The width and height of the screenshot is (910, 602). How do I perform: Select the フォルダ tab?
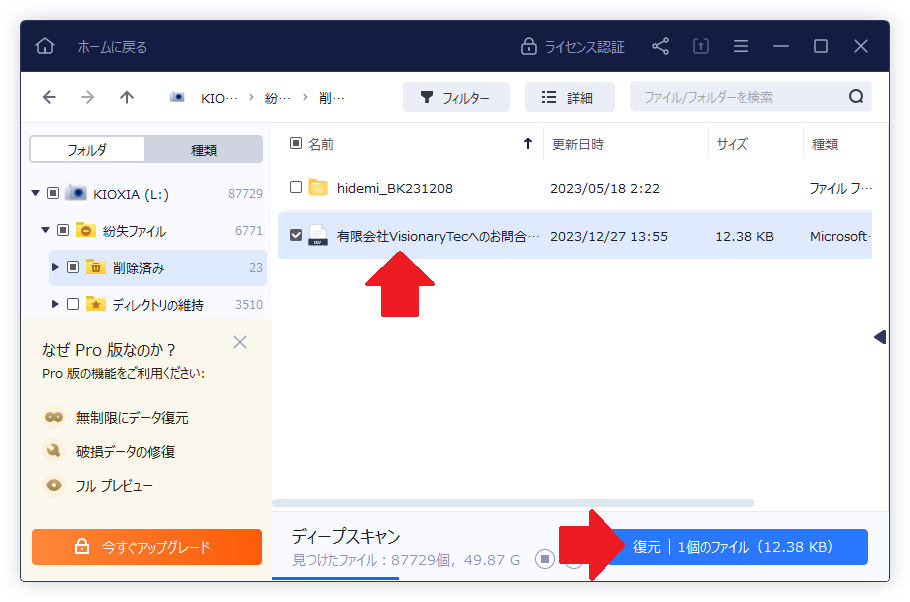(87, 150)
